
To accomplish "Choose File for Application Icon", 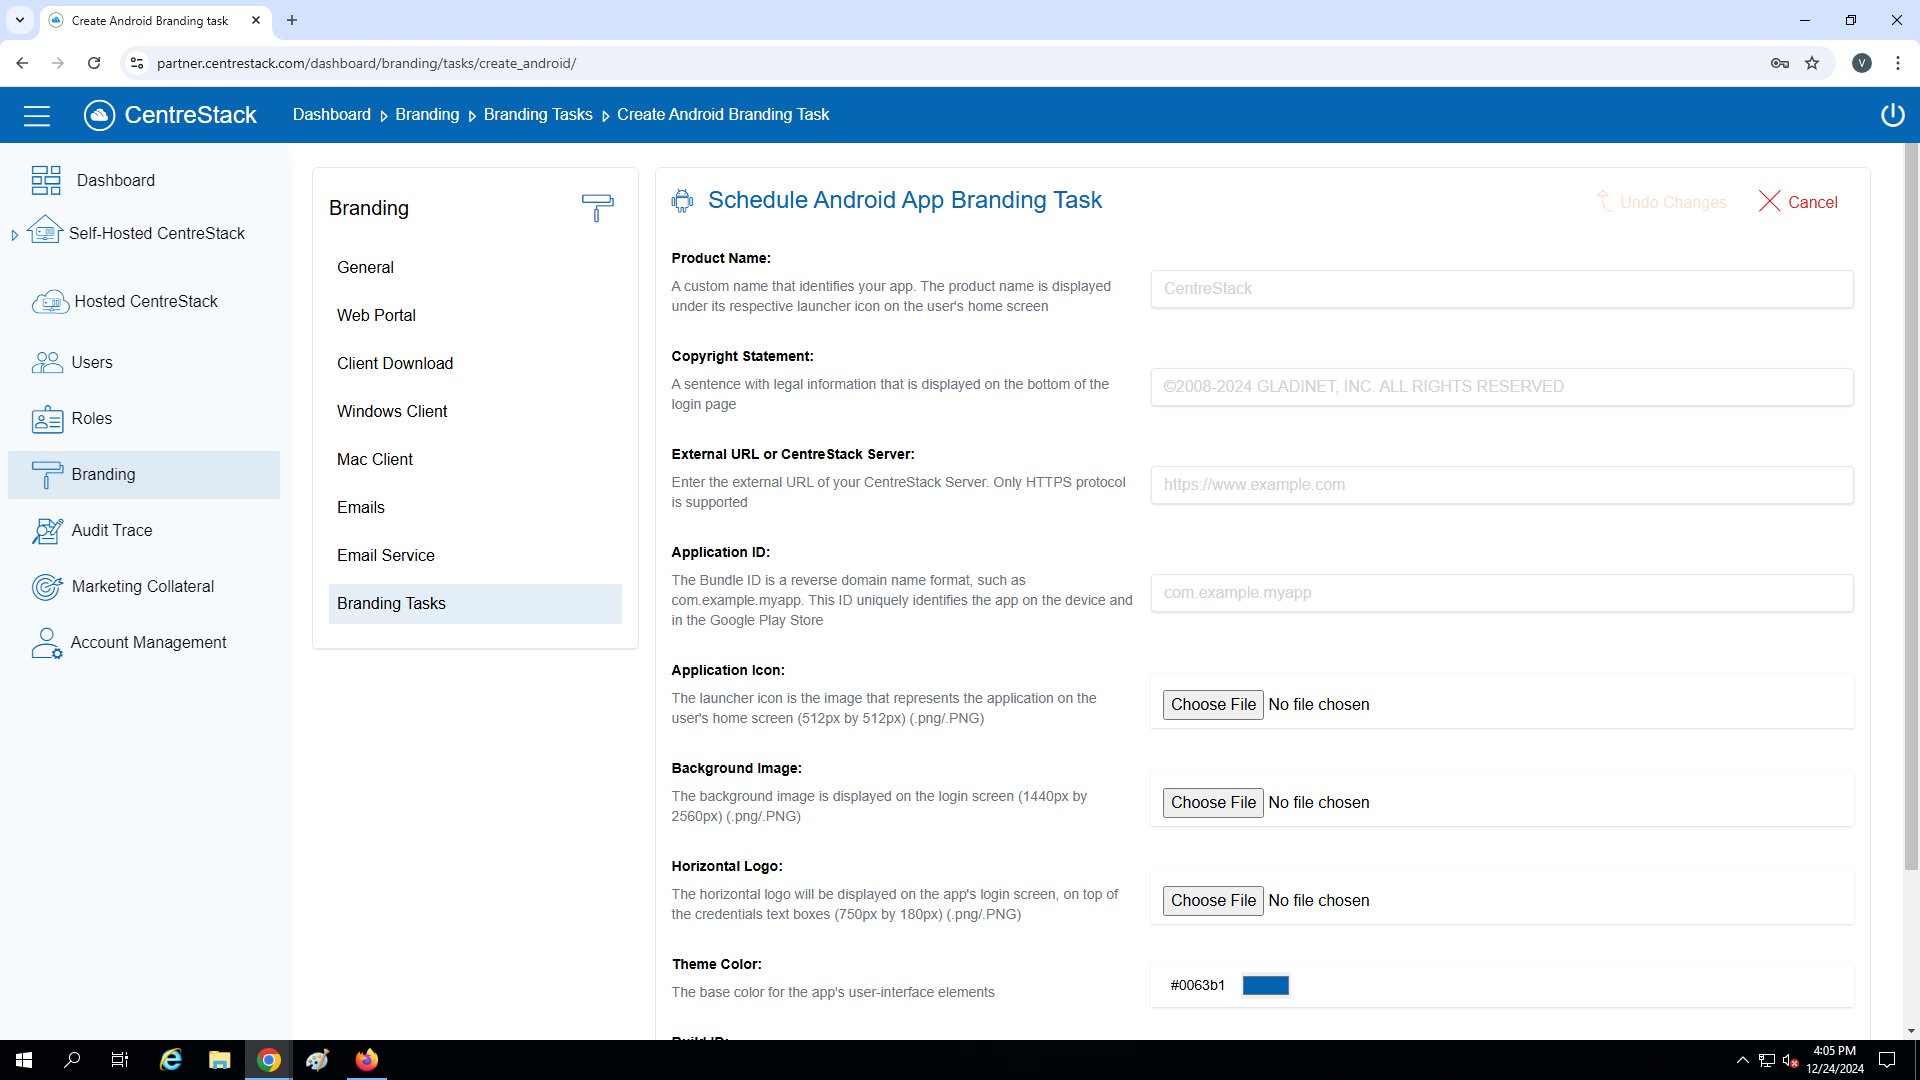I will coord(1213,705).
